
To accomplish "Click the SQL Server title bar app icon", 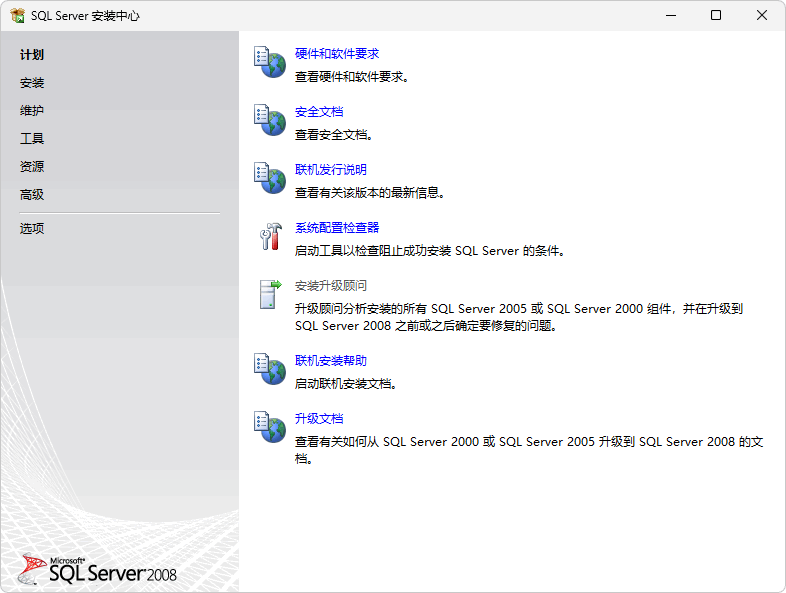I will [17, 16].
